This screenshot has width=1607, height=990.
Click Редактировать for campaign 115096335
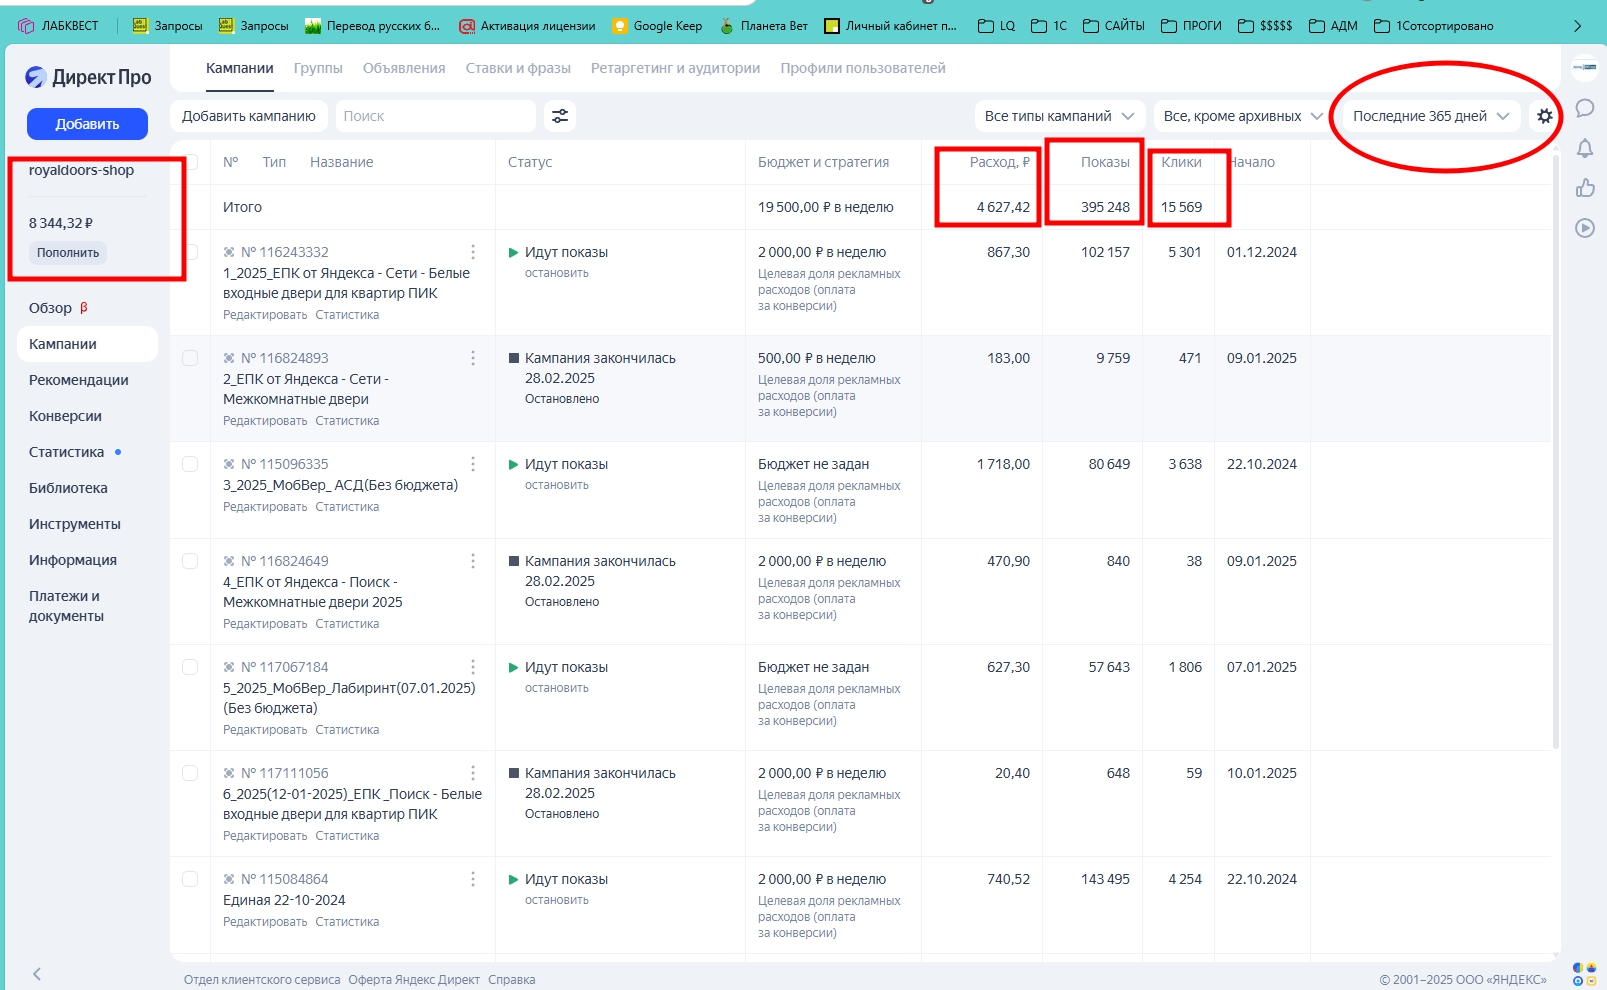point(265,507)
